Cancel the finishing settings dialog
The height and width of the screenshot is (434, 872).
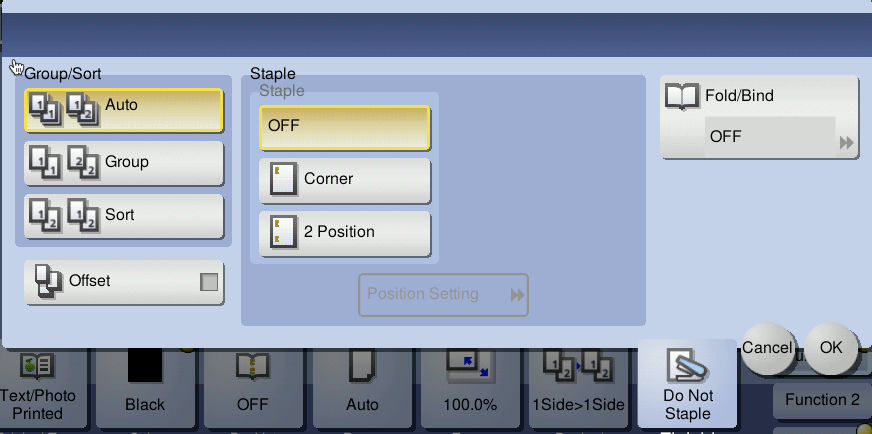(x=767, y=347)
